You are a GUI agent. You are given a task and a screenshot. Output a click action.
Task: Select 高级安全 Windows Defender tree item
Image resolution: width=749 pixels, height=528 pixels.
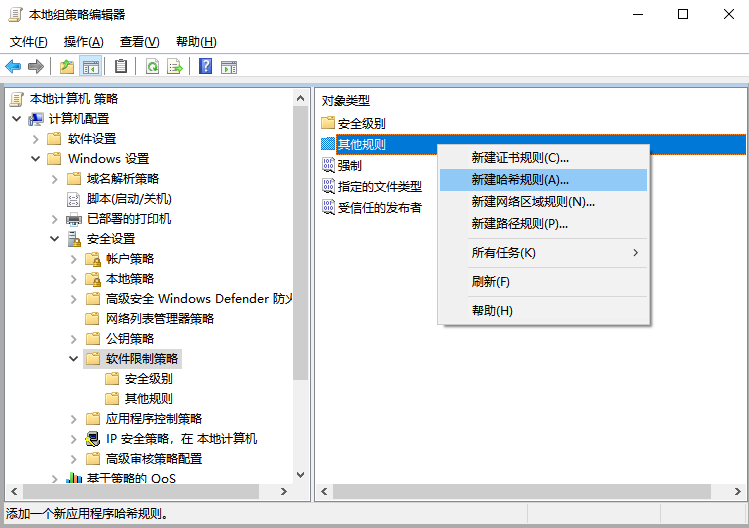(199, 299)
